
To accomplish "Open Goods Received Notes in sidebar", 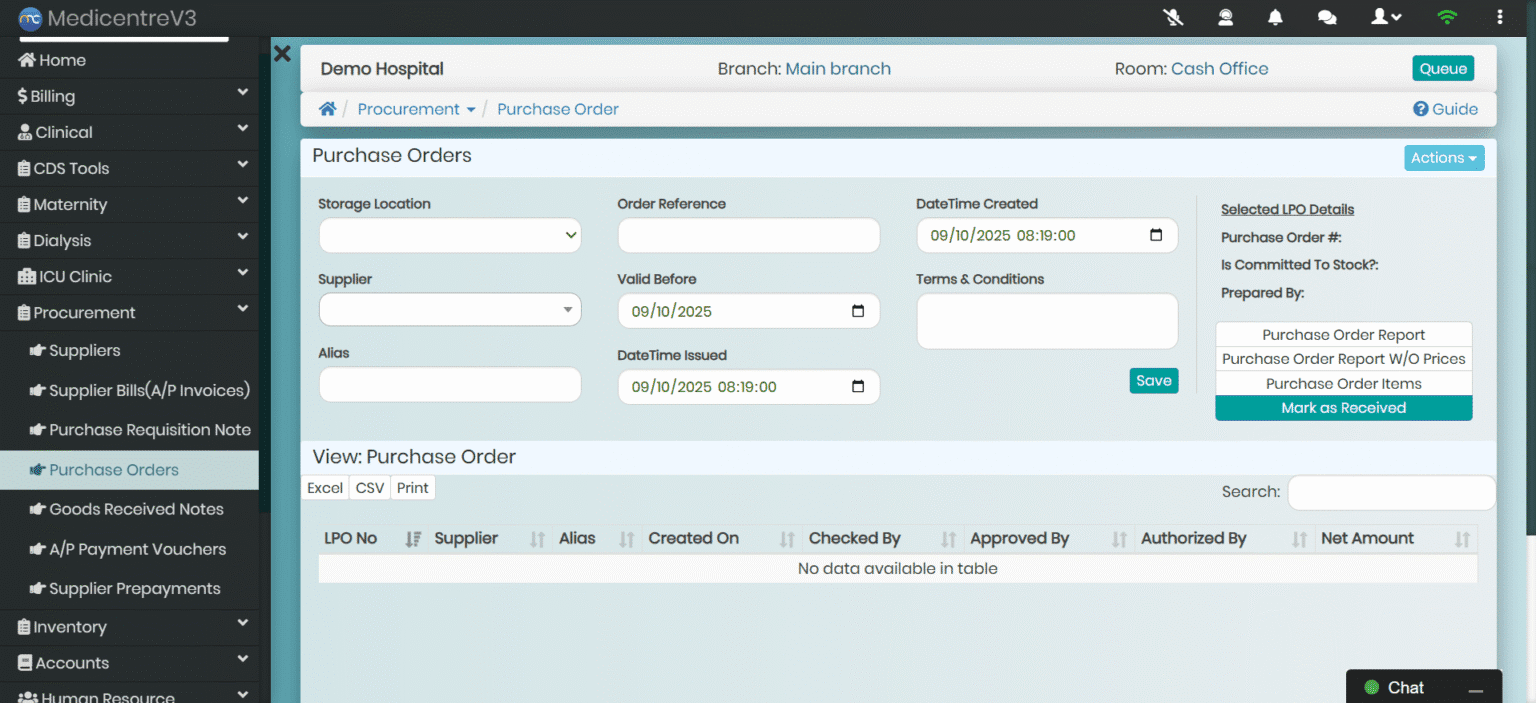I will tap(136, 509).
